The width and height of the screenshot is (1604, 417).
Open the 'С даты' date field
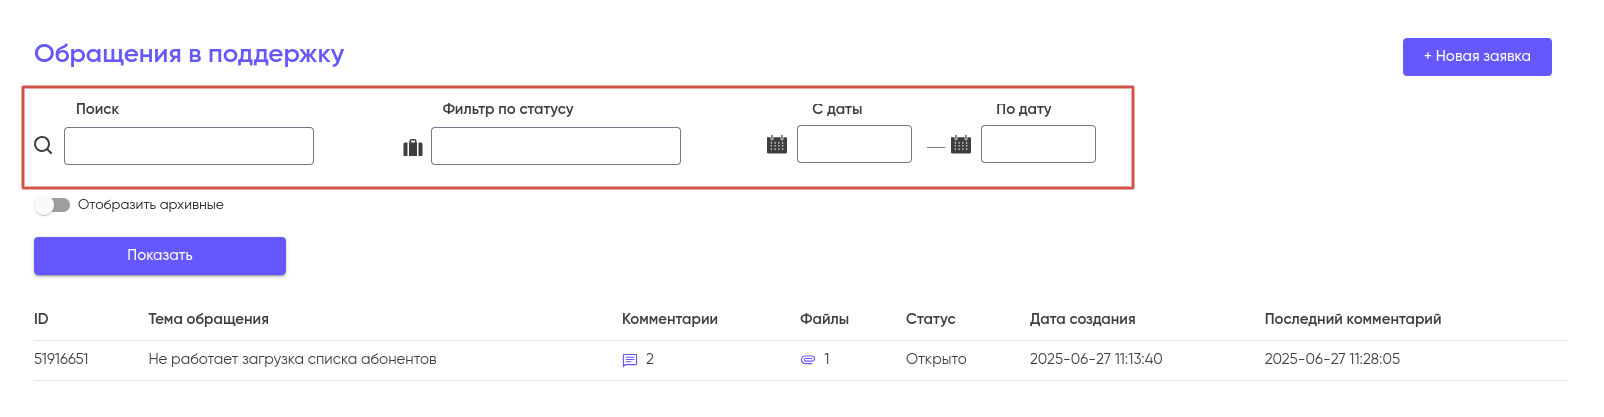coord(854,144)
